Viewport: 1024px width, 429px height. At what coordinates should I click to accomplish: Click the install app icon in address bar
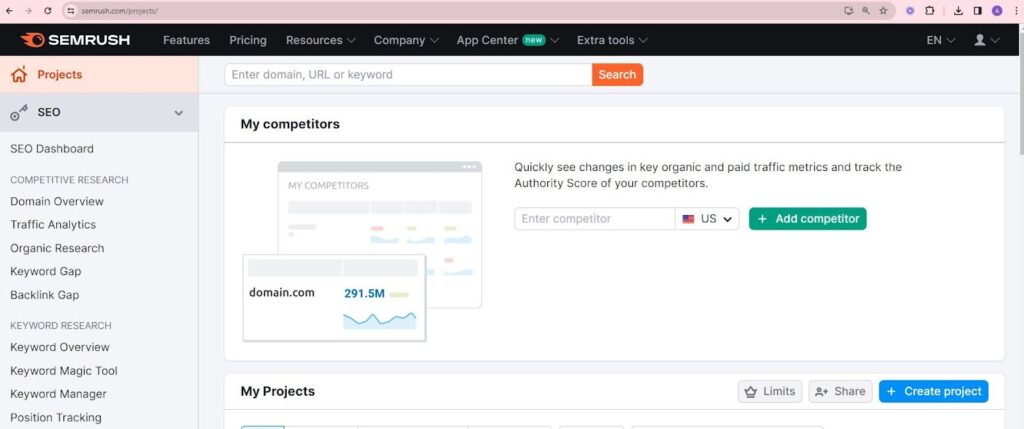(848, 11)
